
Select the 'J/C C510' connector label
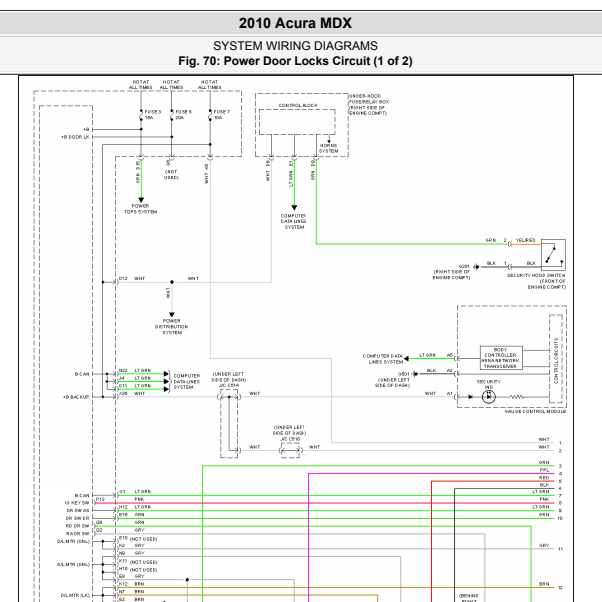[x=290, y=438]
